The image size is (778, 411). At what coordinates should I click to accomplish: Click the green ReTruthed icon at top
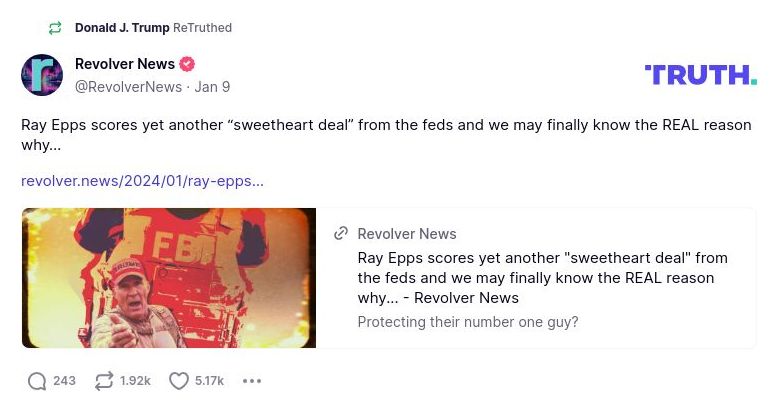[x=55, y=28]
